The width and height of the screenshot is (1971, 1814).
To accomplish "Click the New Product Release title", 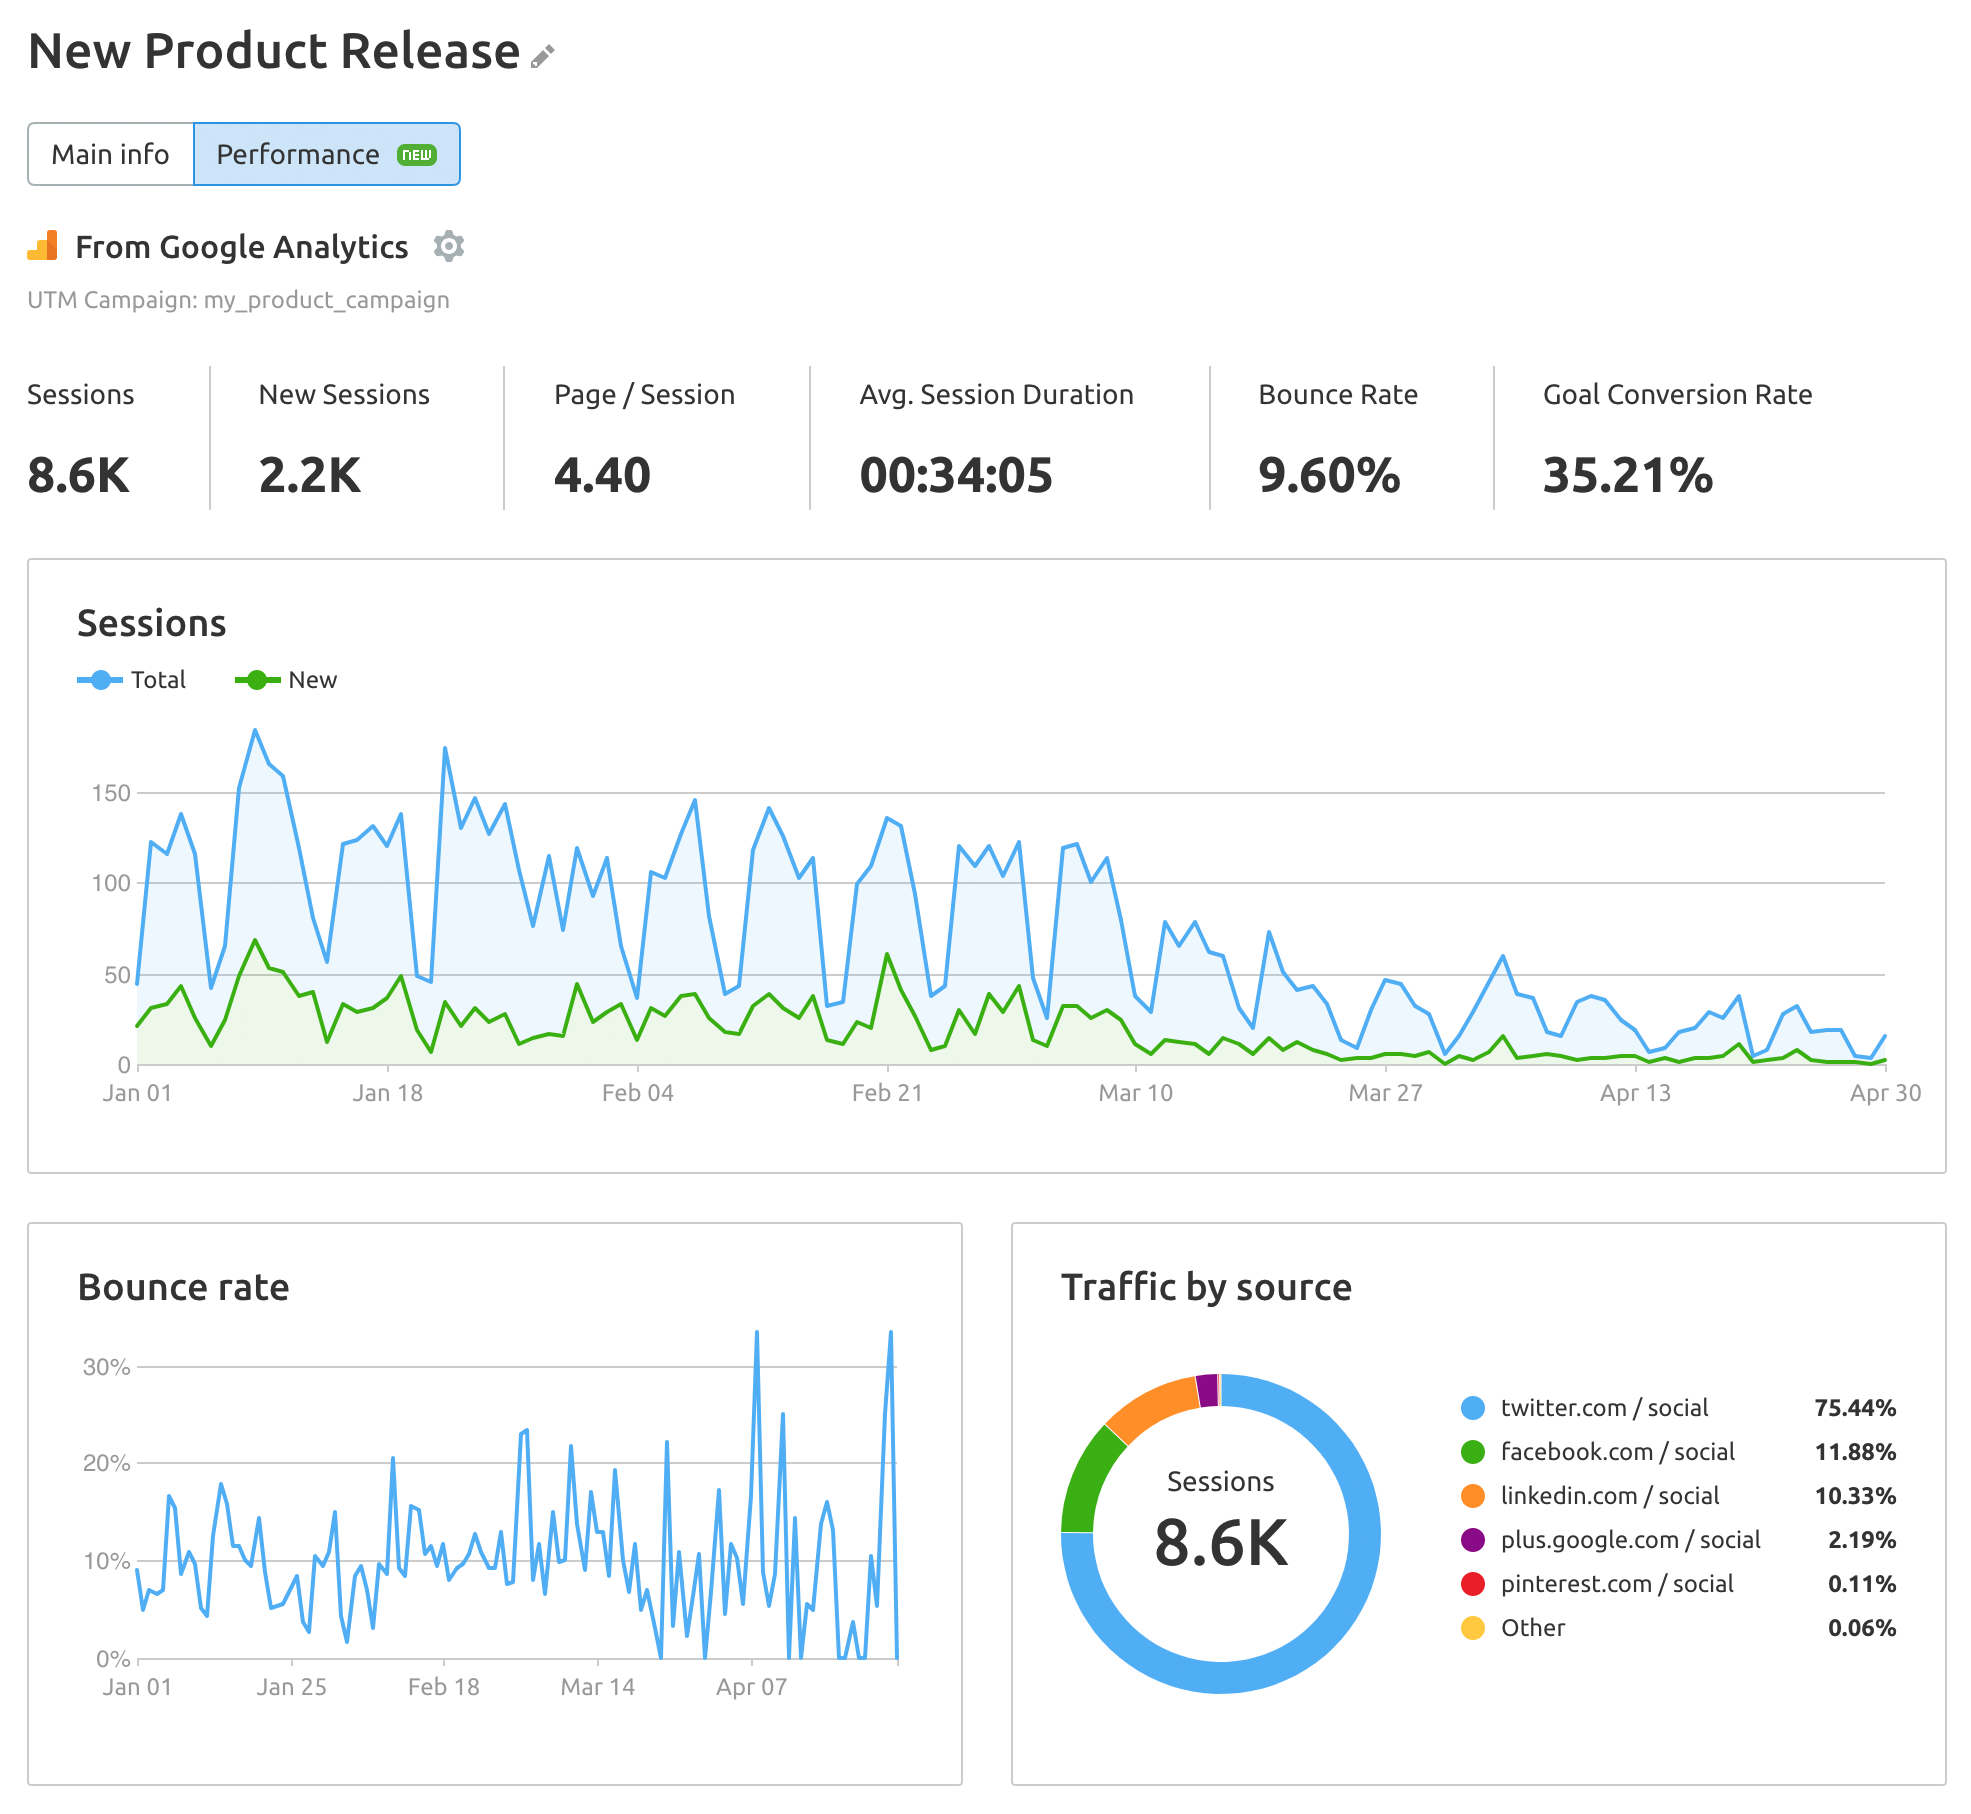I will click(x=274, y=52).
